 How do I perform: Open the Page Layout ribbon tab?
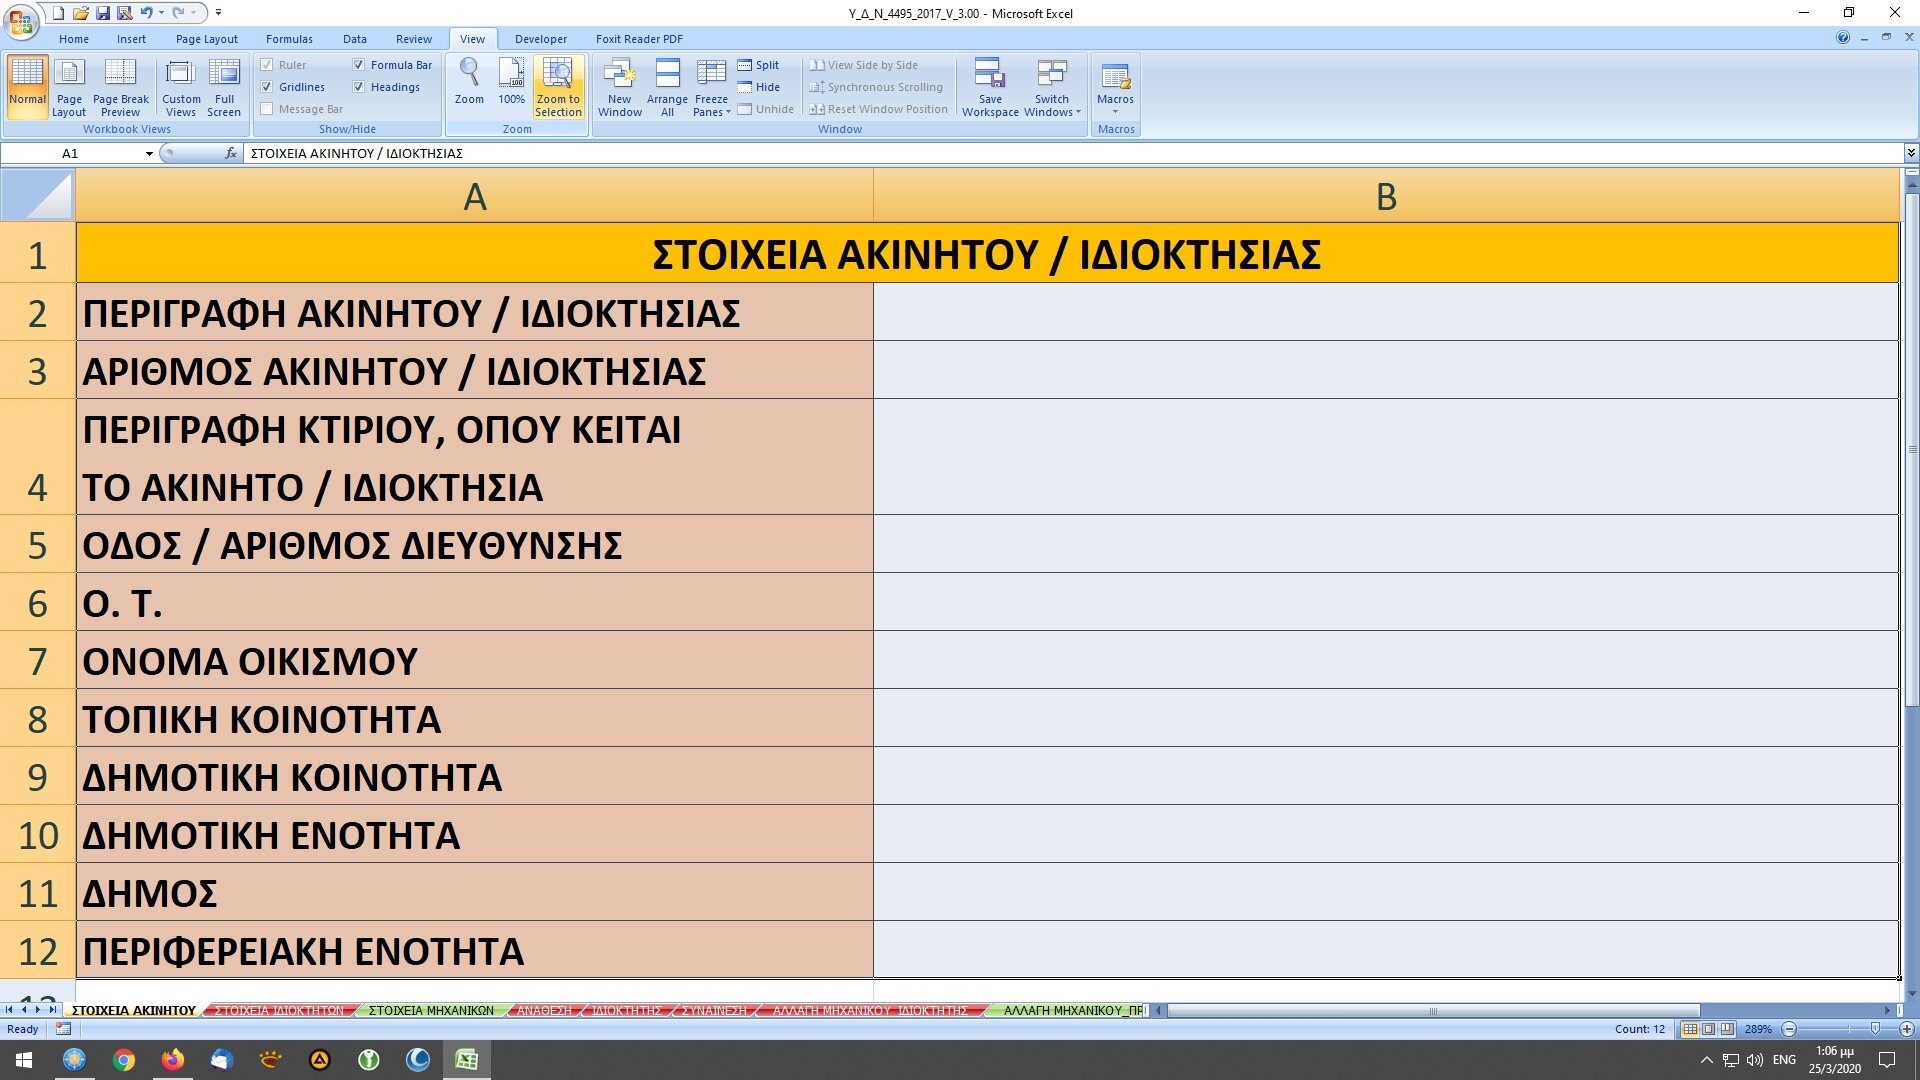[206, 39]
